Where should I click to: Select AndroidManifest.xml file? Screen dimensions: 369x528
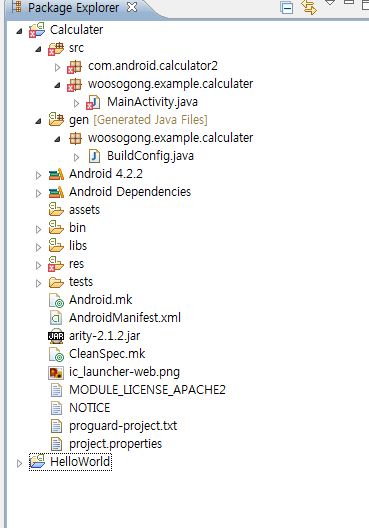[125, 318]
